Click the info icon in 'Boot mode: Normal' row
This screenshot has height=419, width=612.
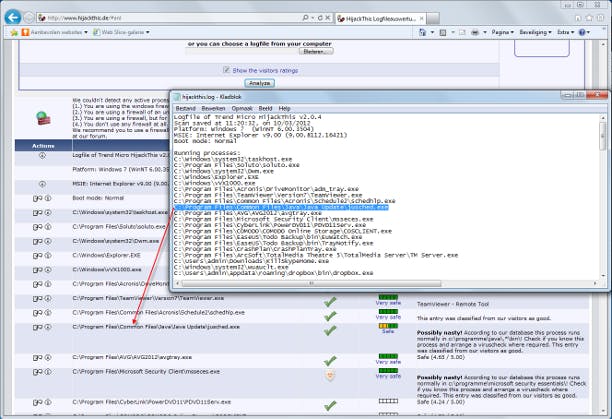(x=48, y=198)
